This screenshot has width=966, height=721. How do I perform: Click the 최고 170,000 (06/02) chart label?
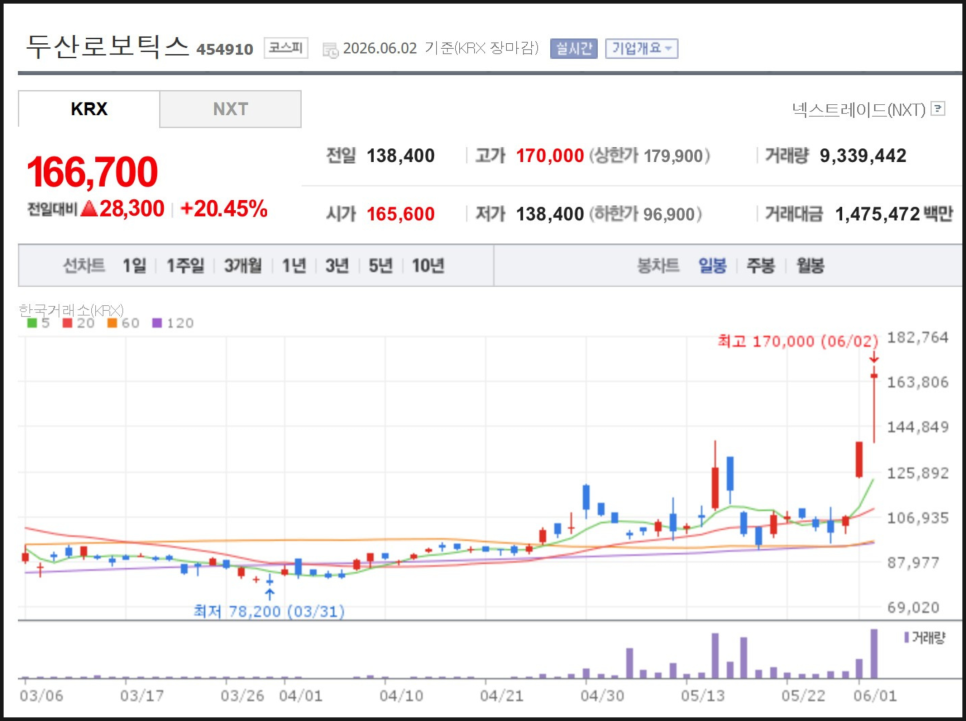(x=798, y=341)
